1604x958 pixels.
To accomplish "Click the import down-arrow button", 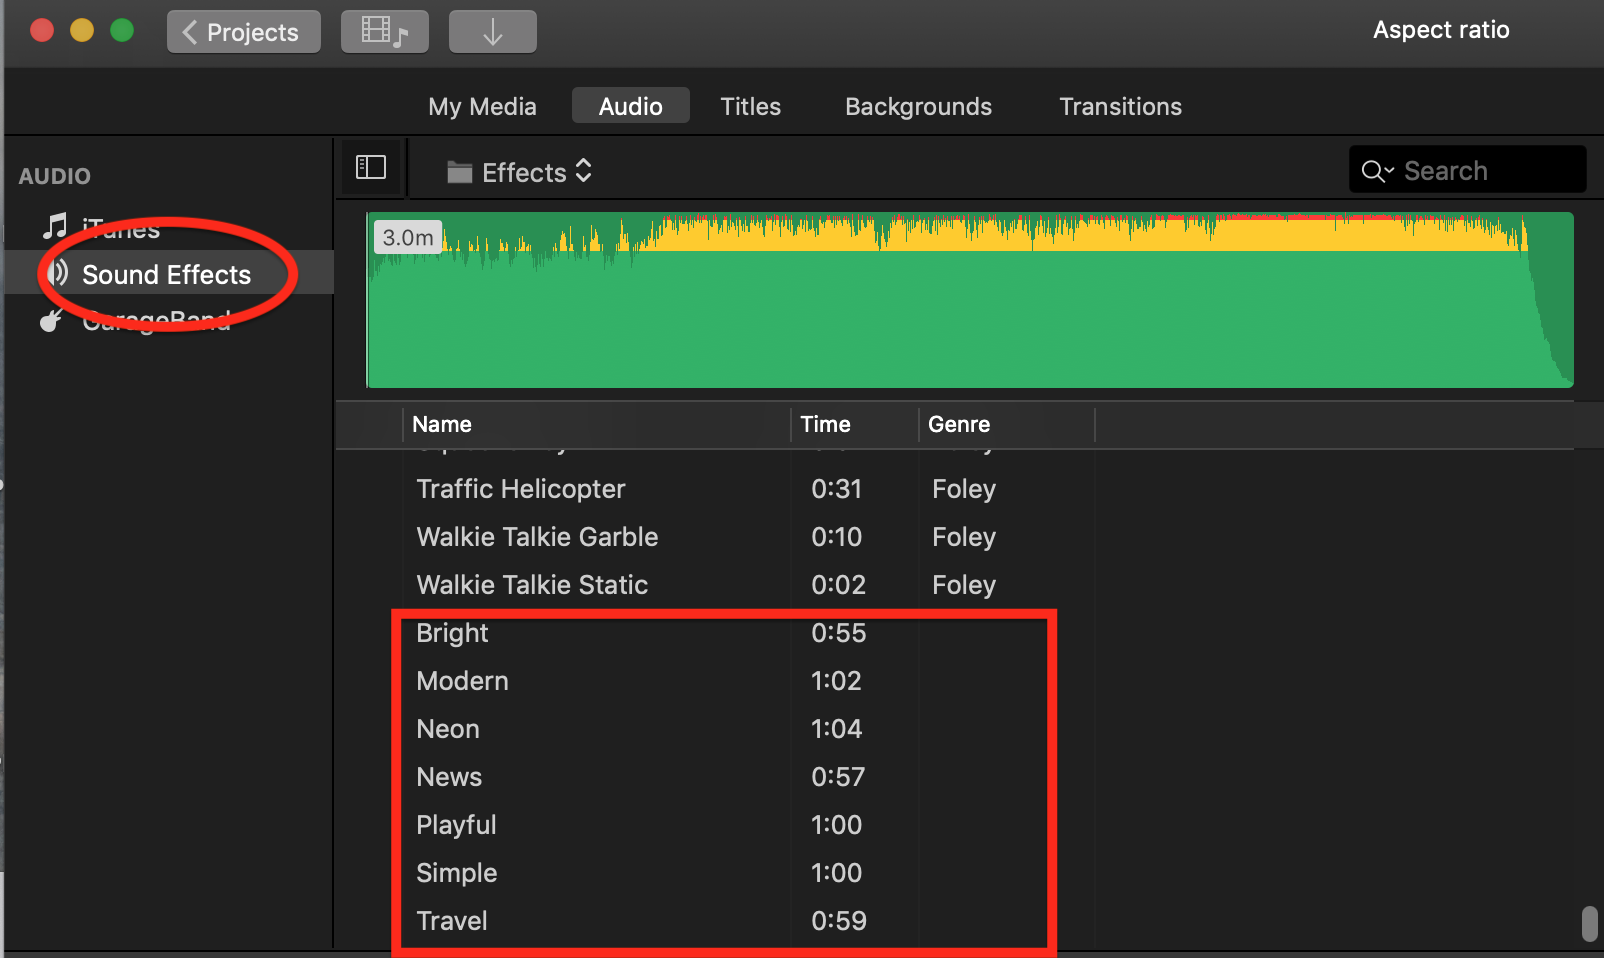I will [x=493, y=32].
